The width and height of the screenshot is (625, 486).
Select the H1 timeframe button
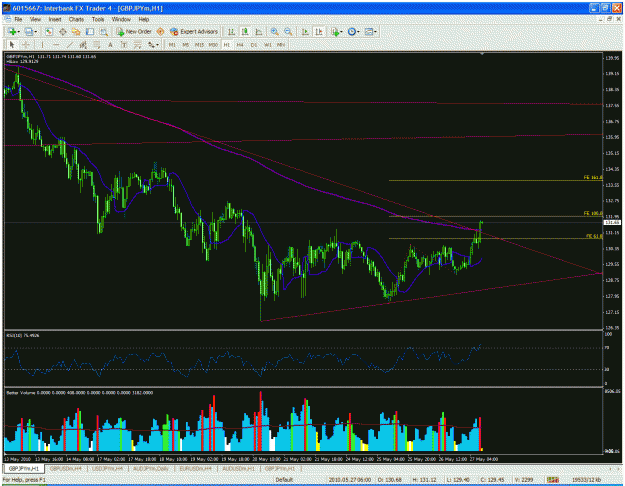(227, 45)
